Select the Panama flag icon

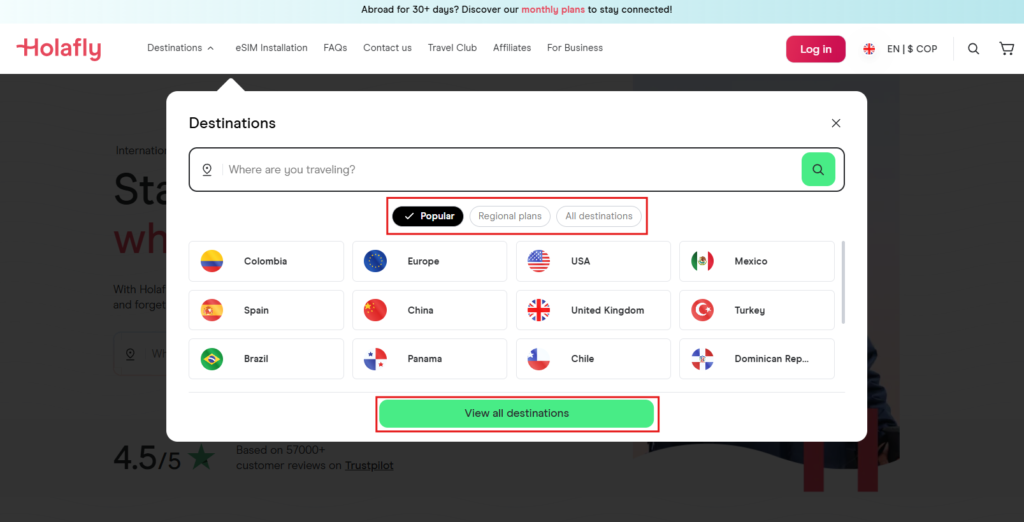376,359
